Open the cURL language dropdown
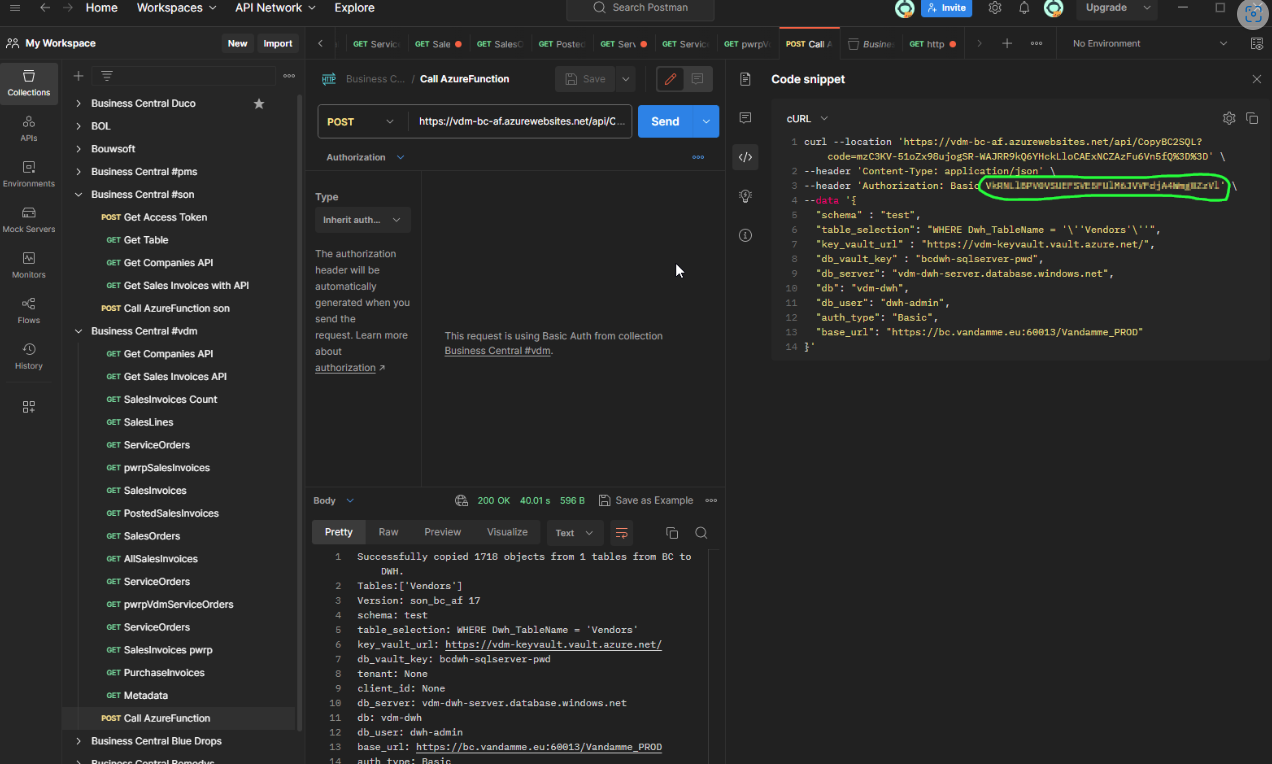1272x764 pixels. (x=806, y=118)
